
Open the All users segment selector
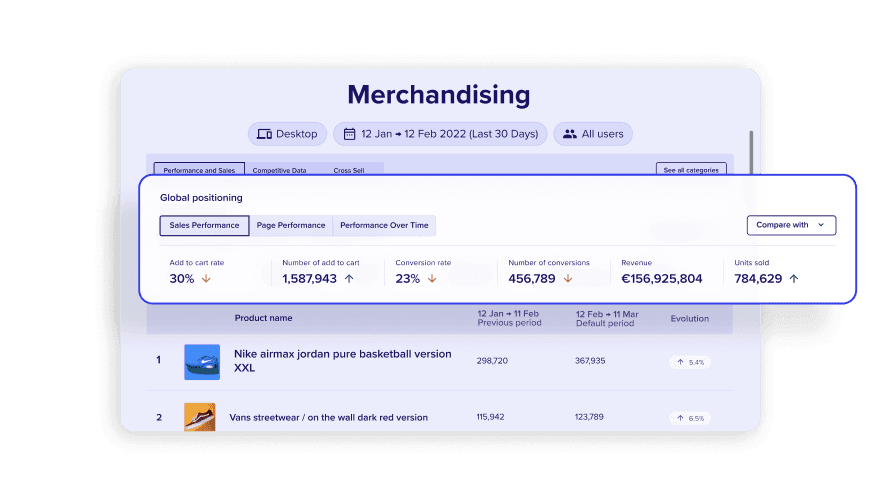click(593, 134)
